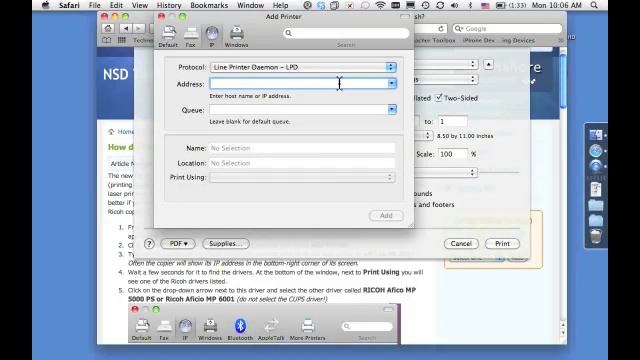Open the Safari menu
Screen dimensions: 640x360
click(x=69, y=5)
